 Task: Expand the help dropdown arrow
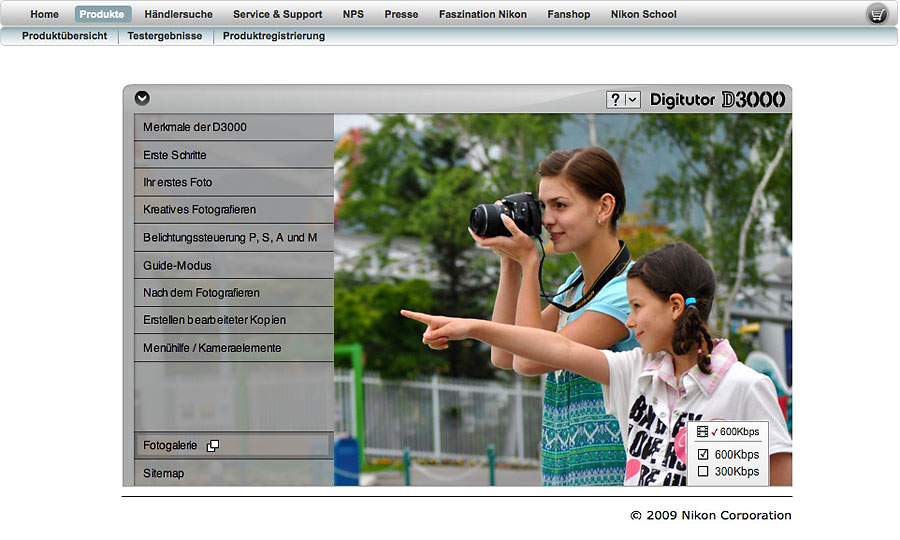pyautogui.click(x=632, y=99)
